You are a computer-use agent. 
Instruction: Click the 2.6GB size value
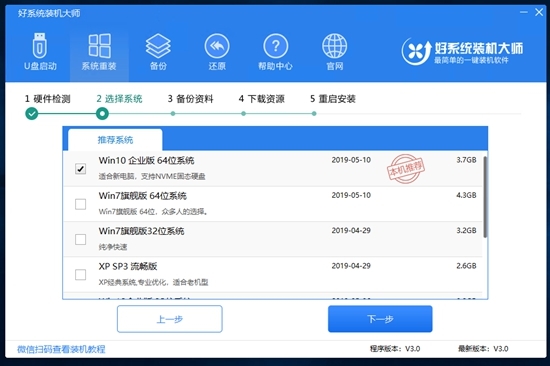click(466, 266)
